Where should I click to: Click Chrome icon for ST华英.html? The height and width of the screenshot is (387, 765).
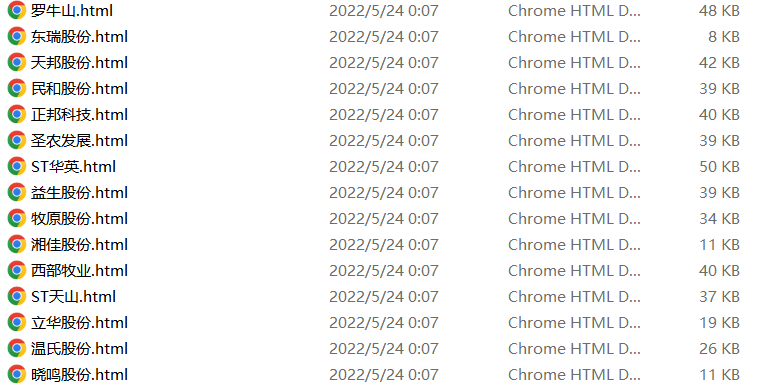point(17,166)
